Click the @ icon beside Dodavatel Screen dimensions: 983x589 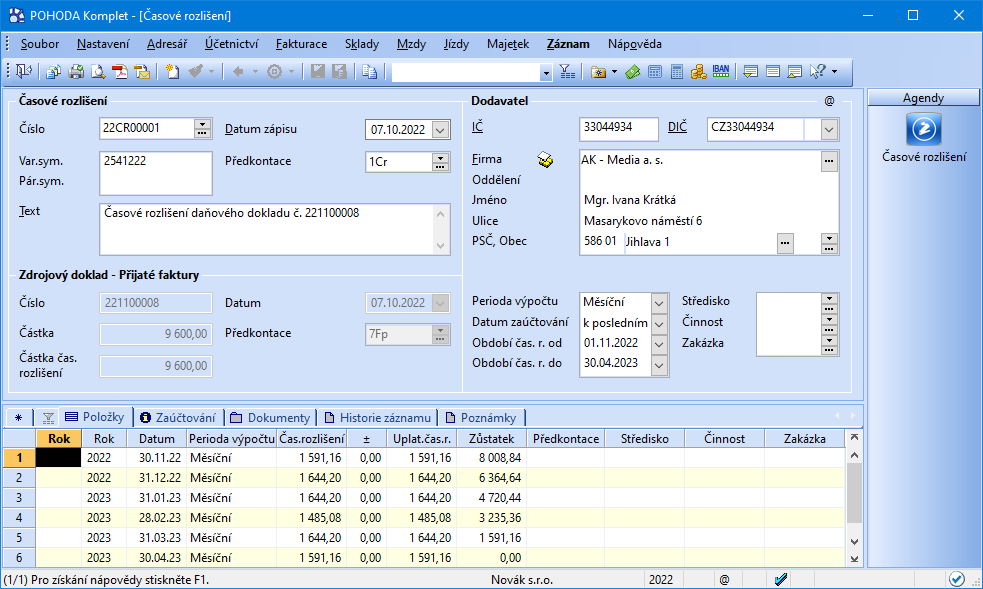point(829,101)
